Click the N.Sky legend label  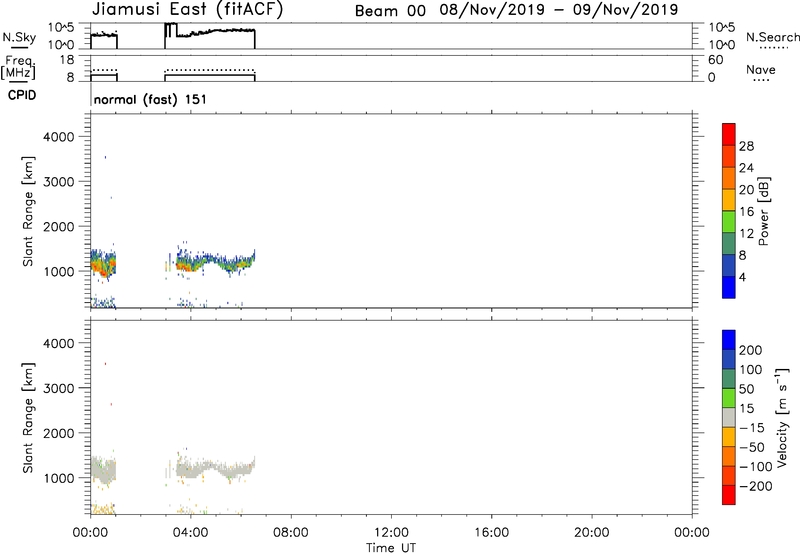pos(19,37)
